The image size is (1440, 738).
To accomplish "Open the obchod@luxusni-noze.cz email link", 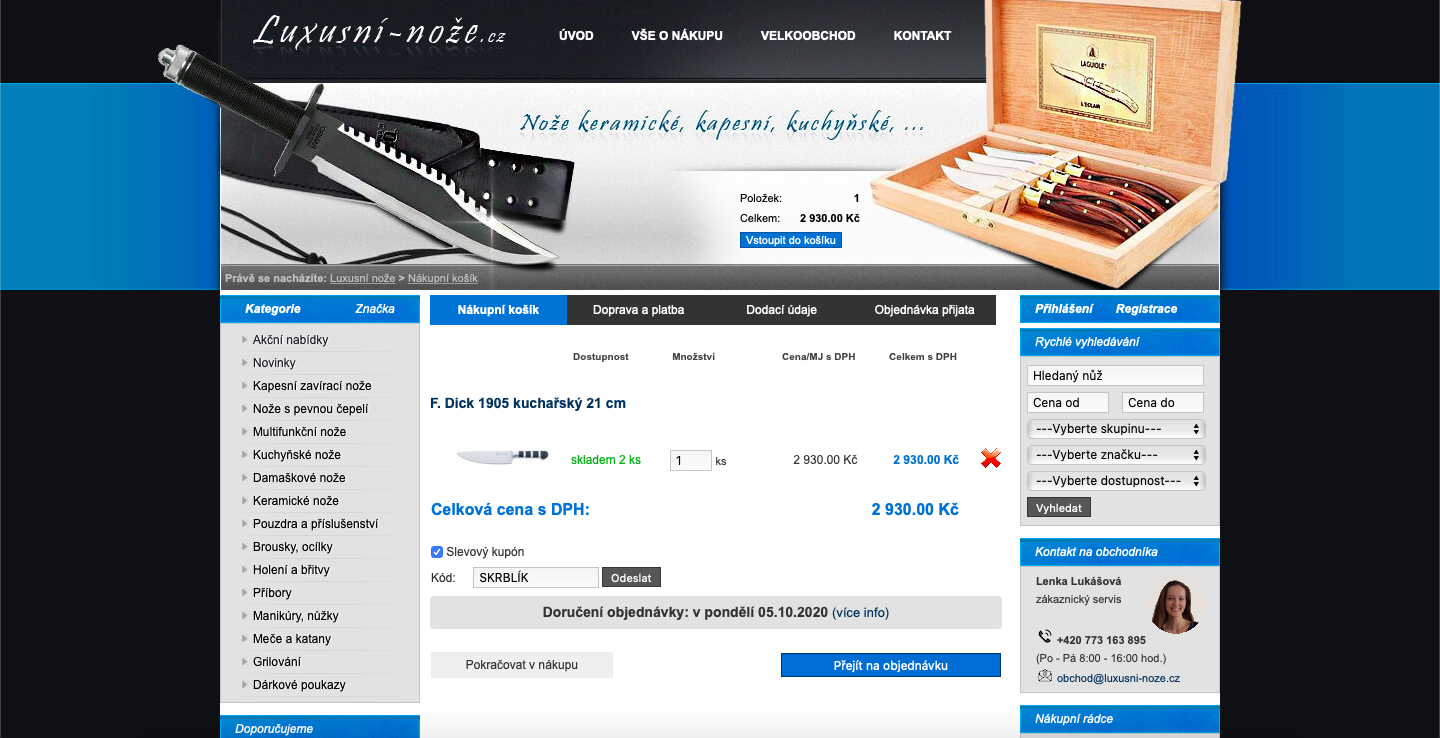I will [1118, 678].
